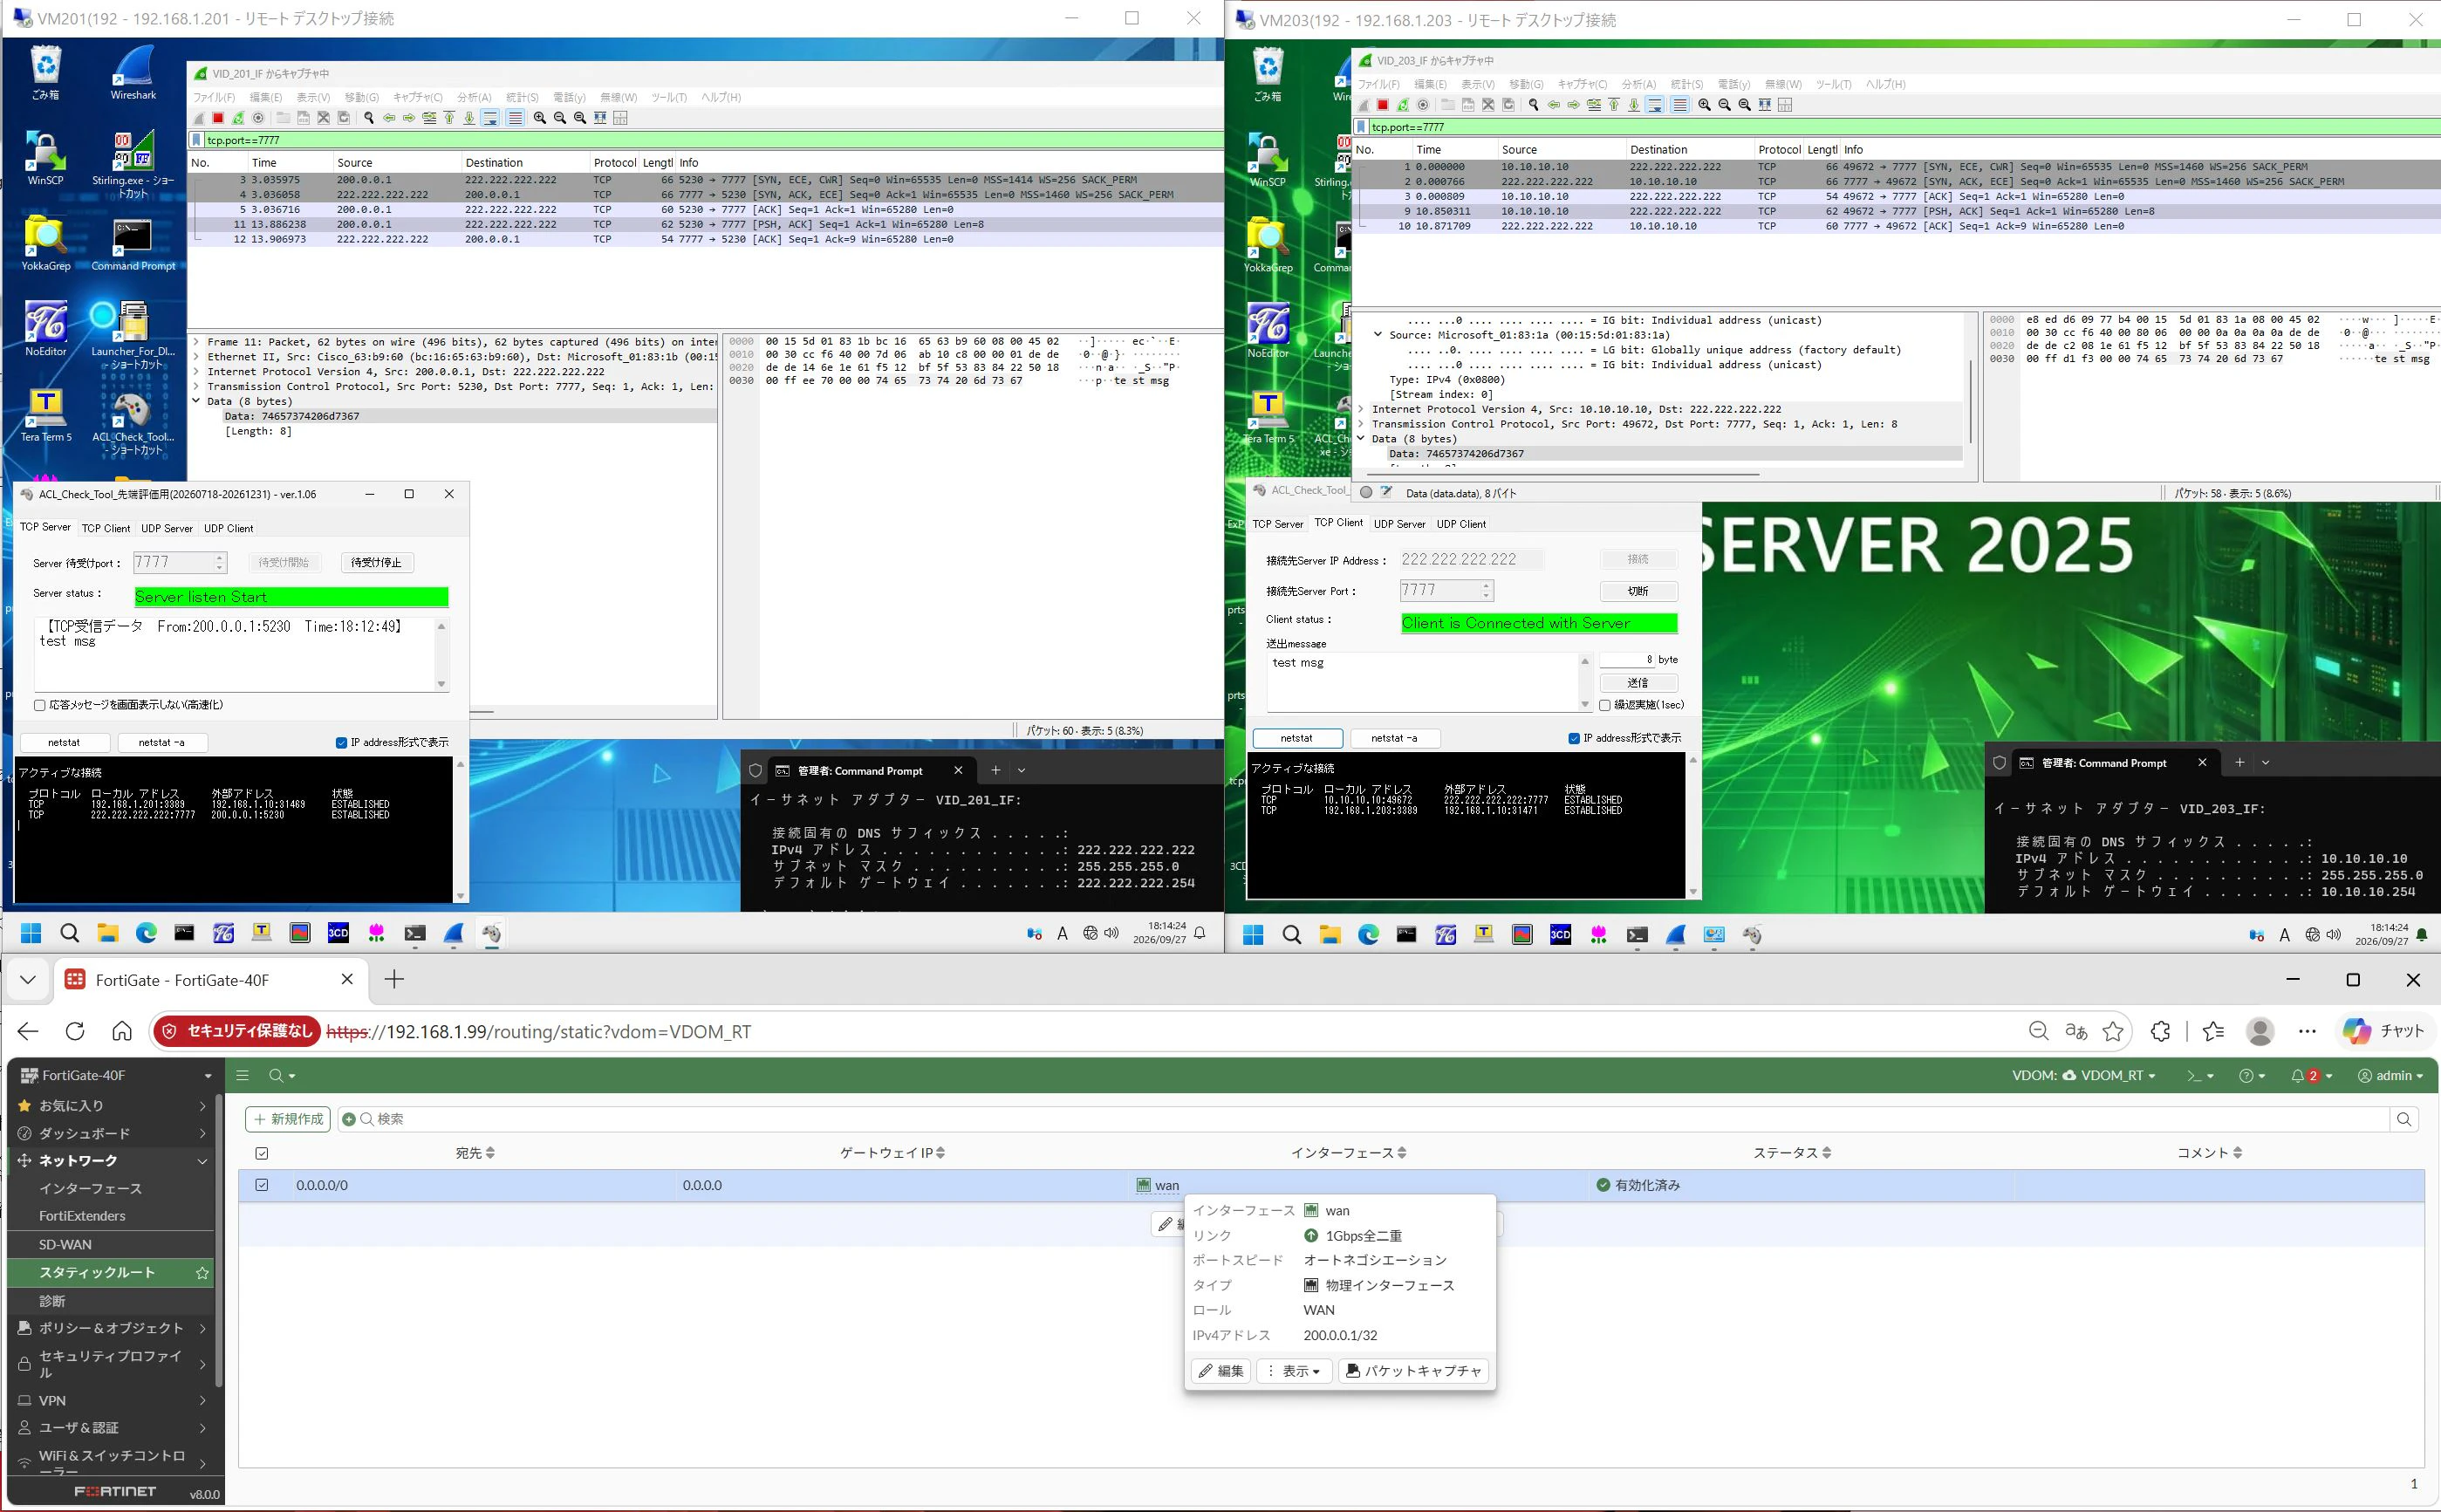The width and height of the screenshot is (2441, 1512).
Task: Click 送信 button in TCP Client
Action: 1638,683
